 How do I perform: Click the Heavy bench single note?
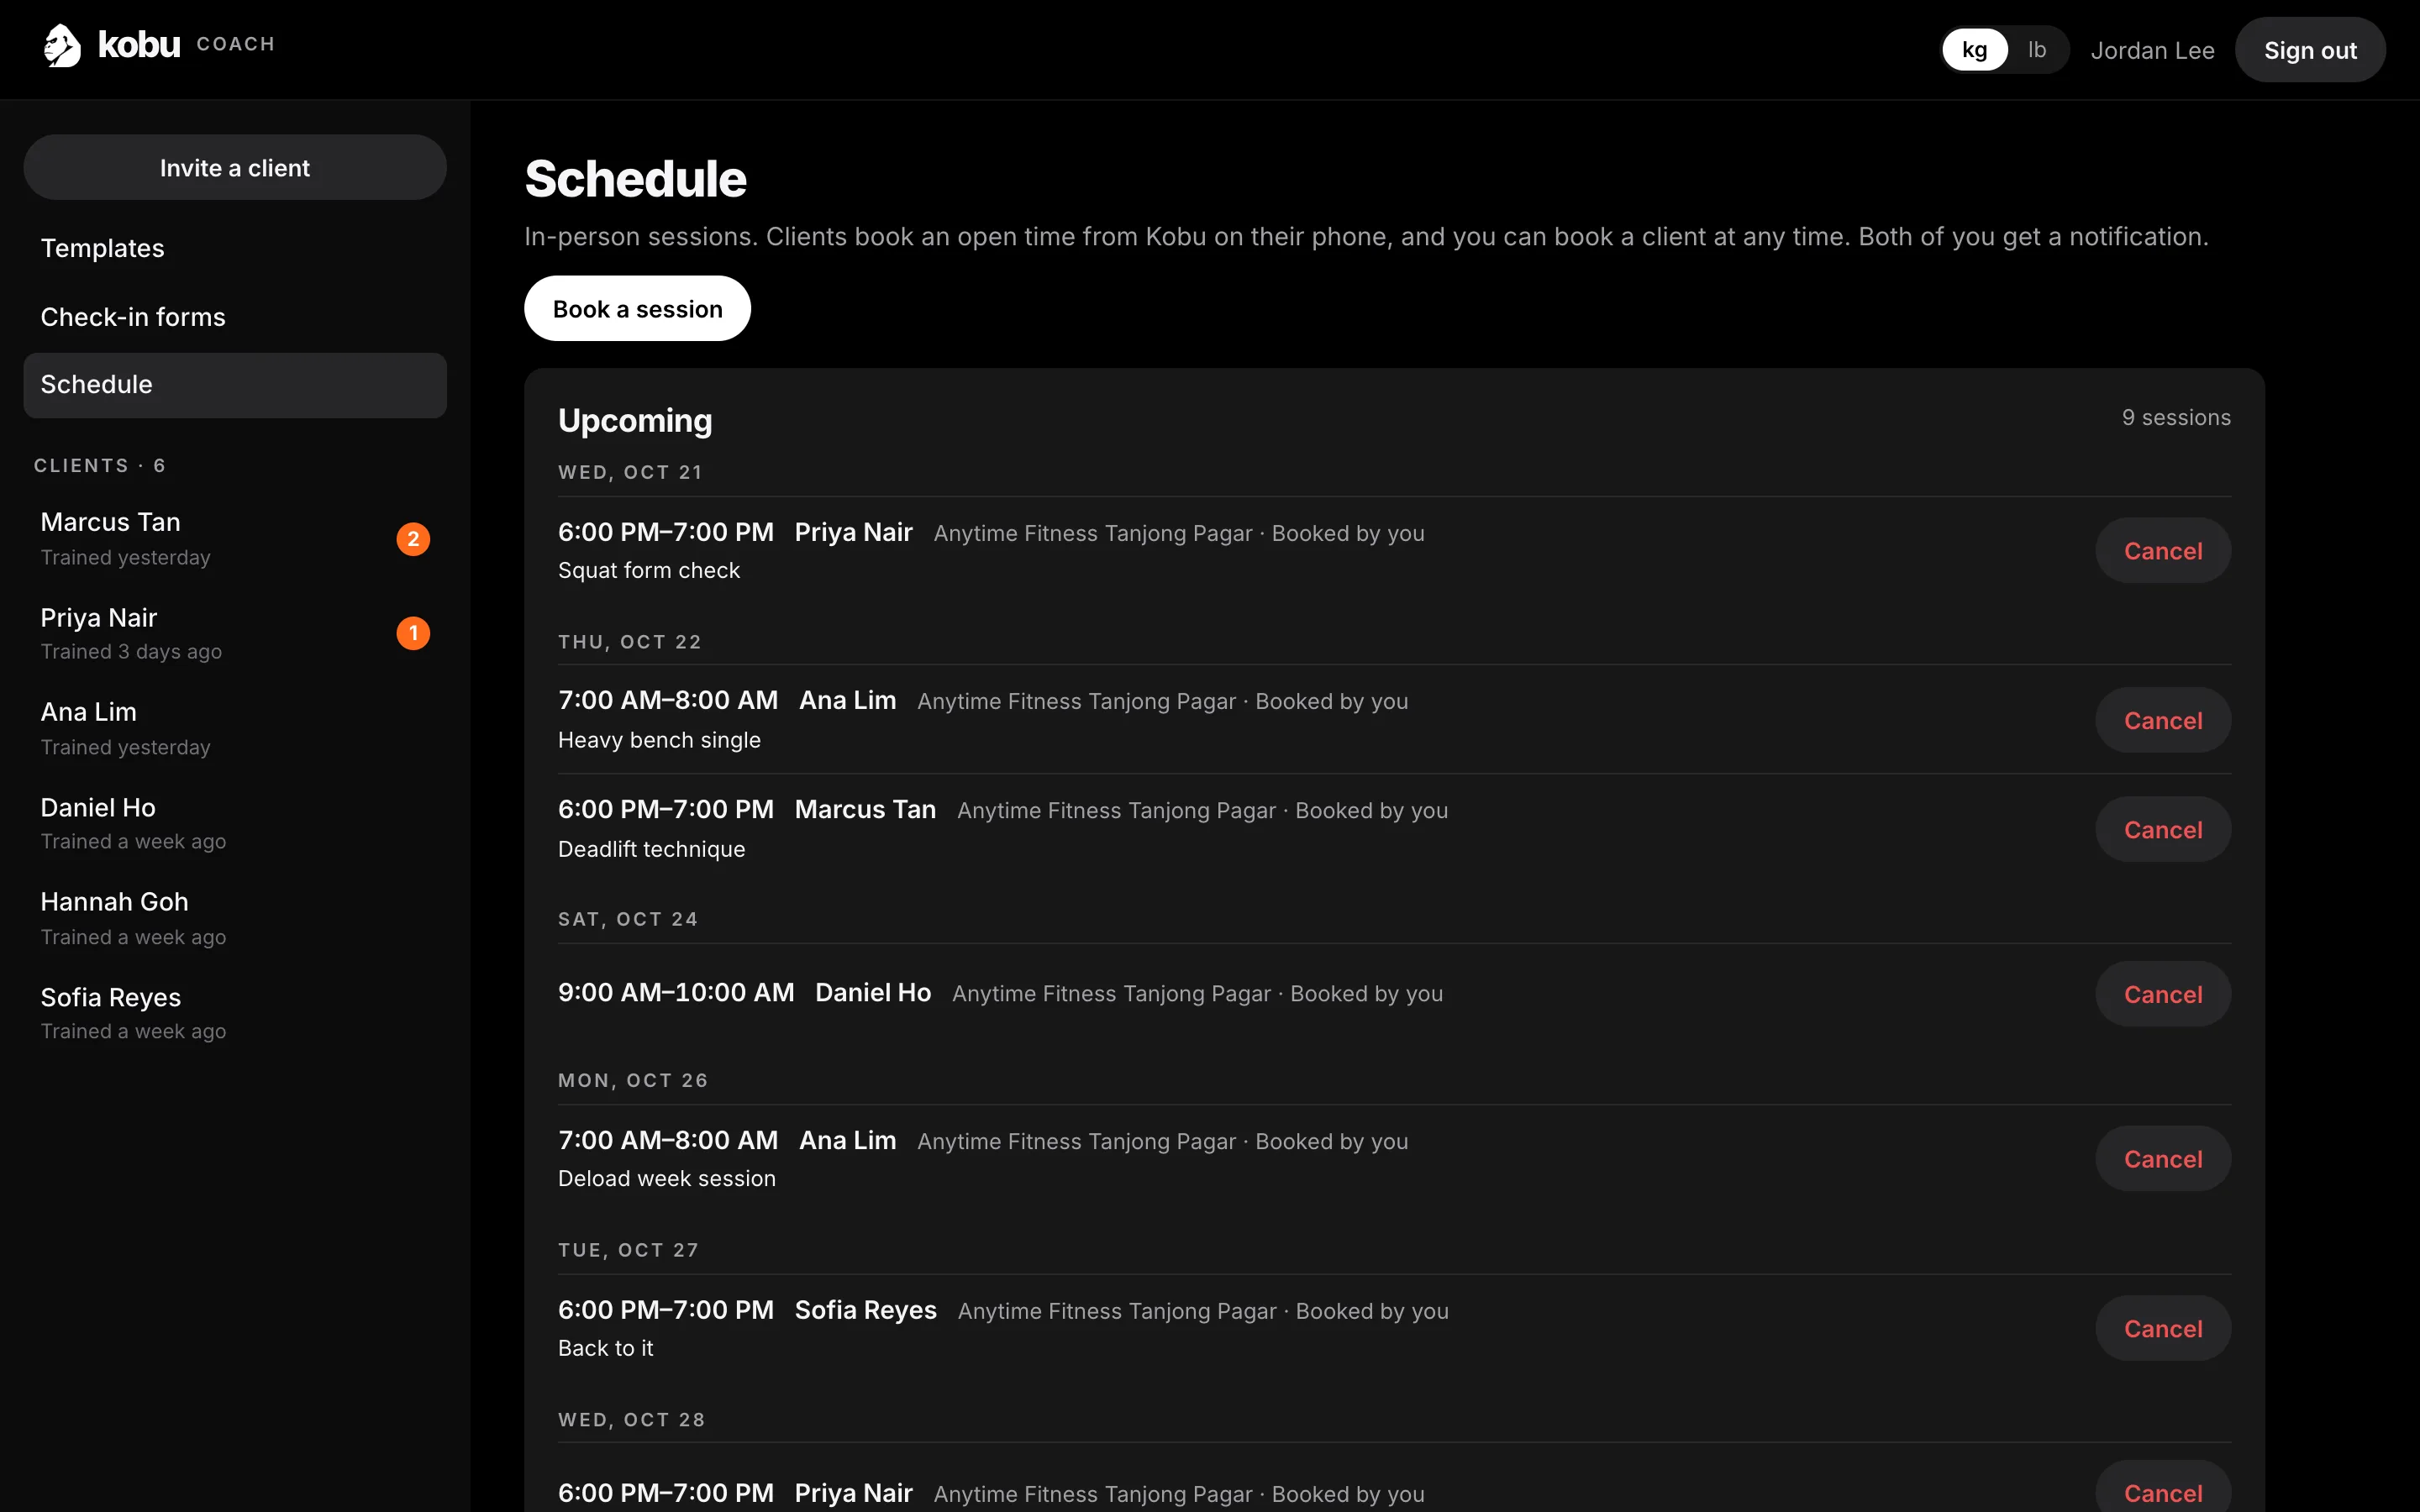tap(659, 740)
